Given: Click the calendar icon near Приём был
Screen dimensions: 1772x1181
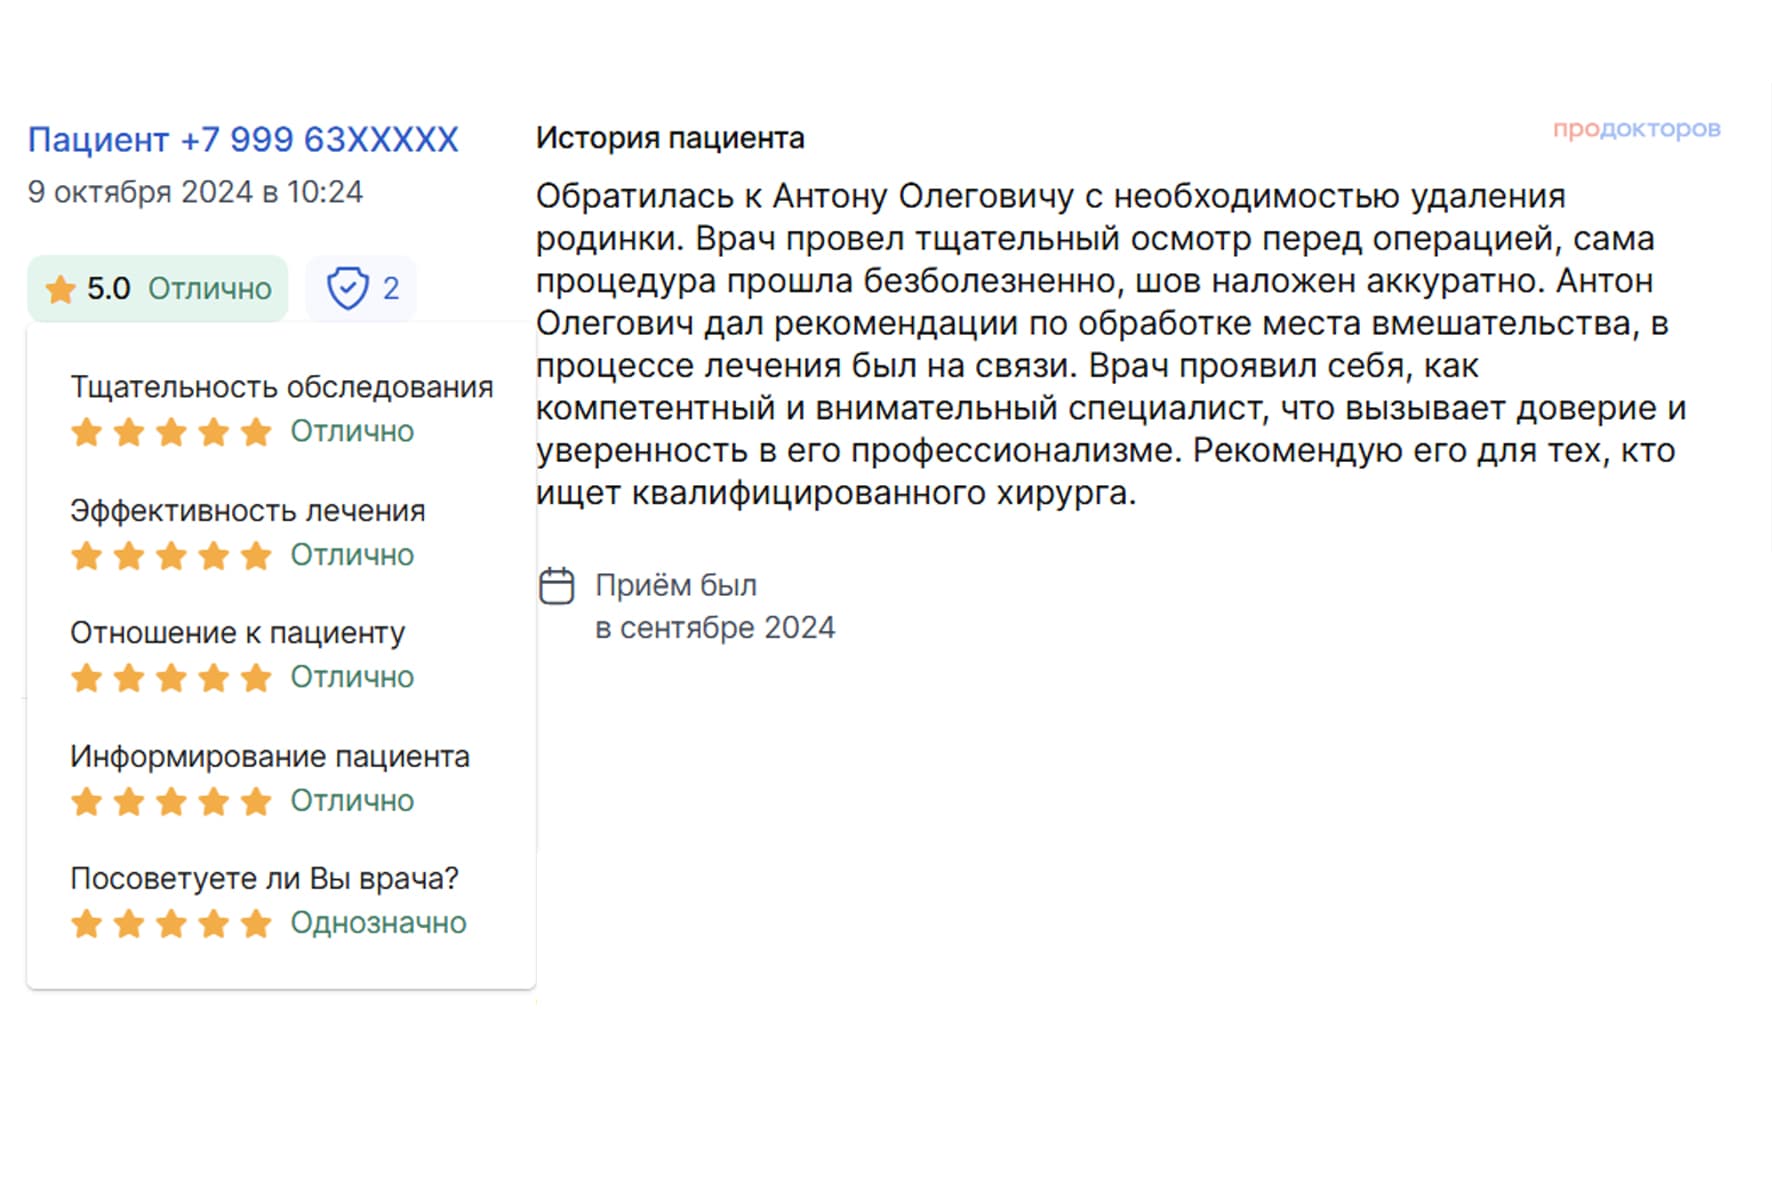Looking at the screenshot, I should 557,586.
